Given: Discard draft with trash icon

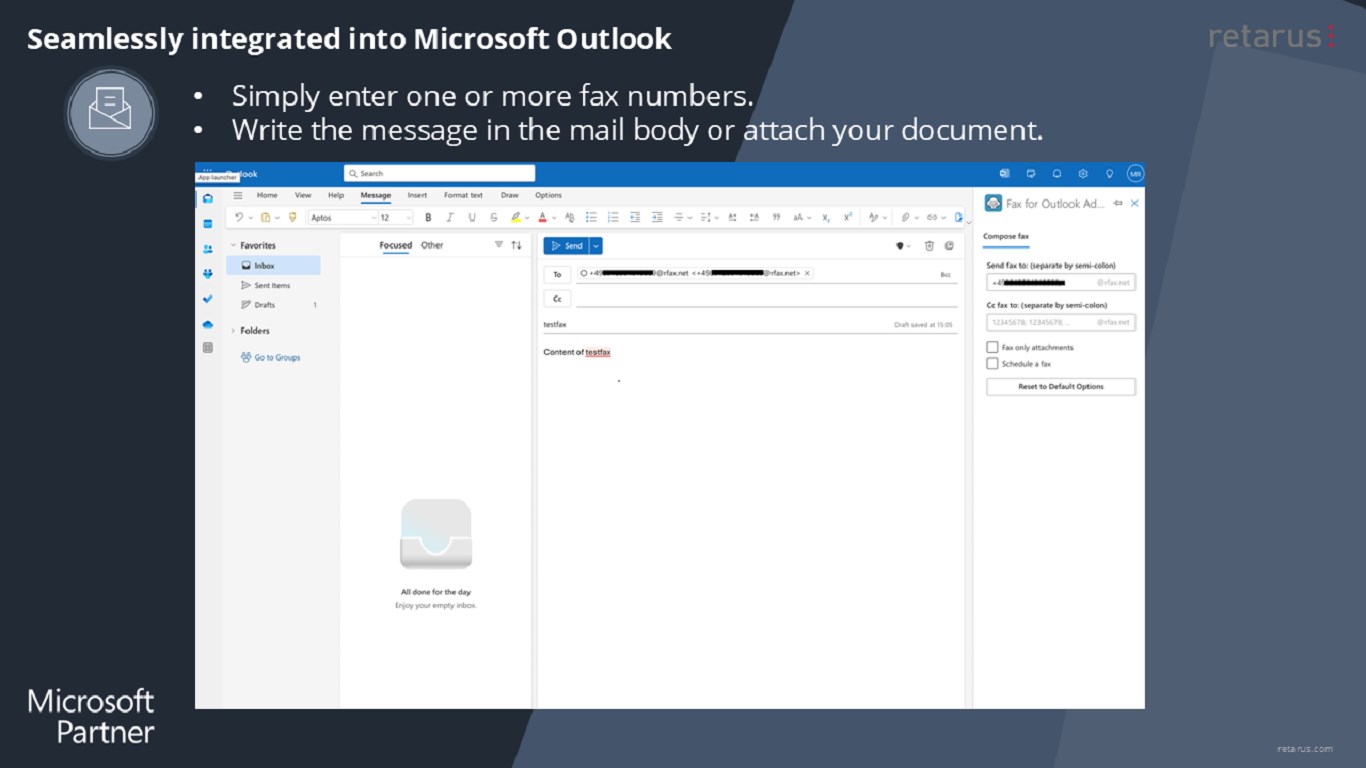Looking at the screenshot, I should pos(929,246).
